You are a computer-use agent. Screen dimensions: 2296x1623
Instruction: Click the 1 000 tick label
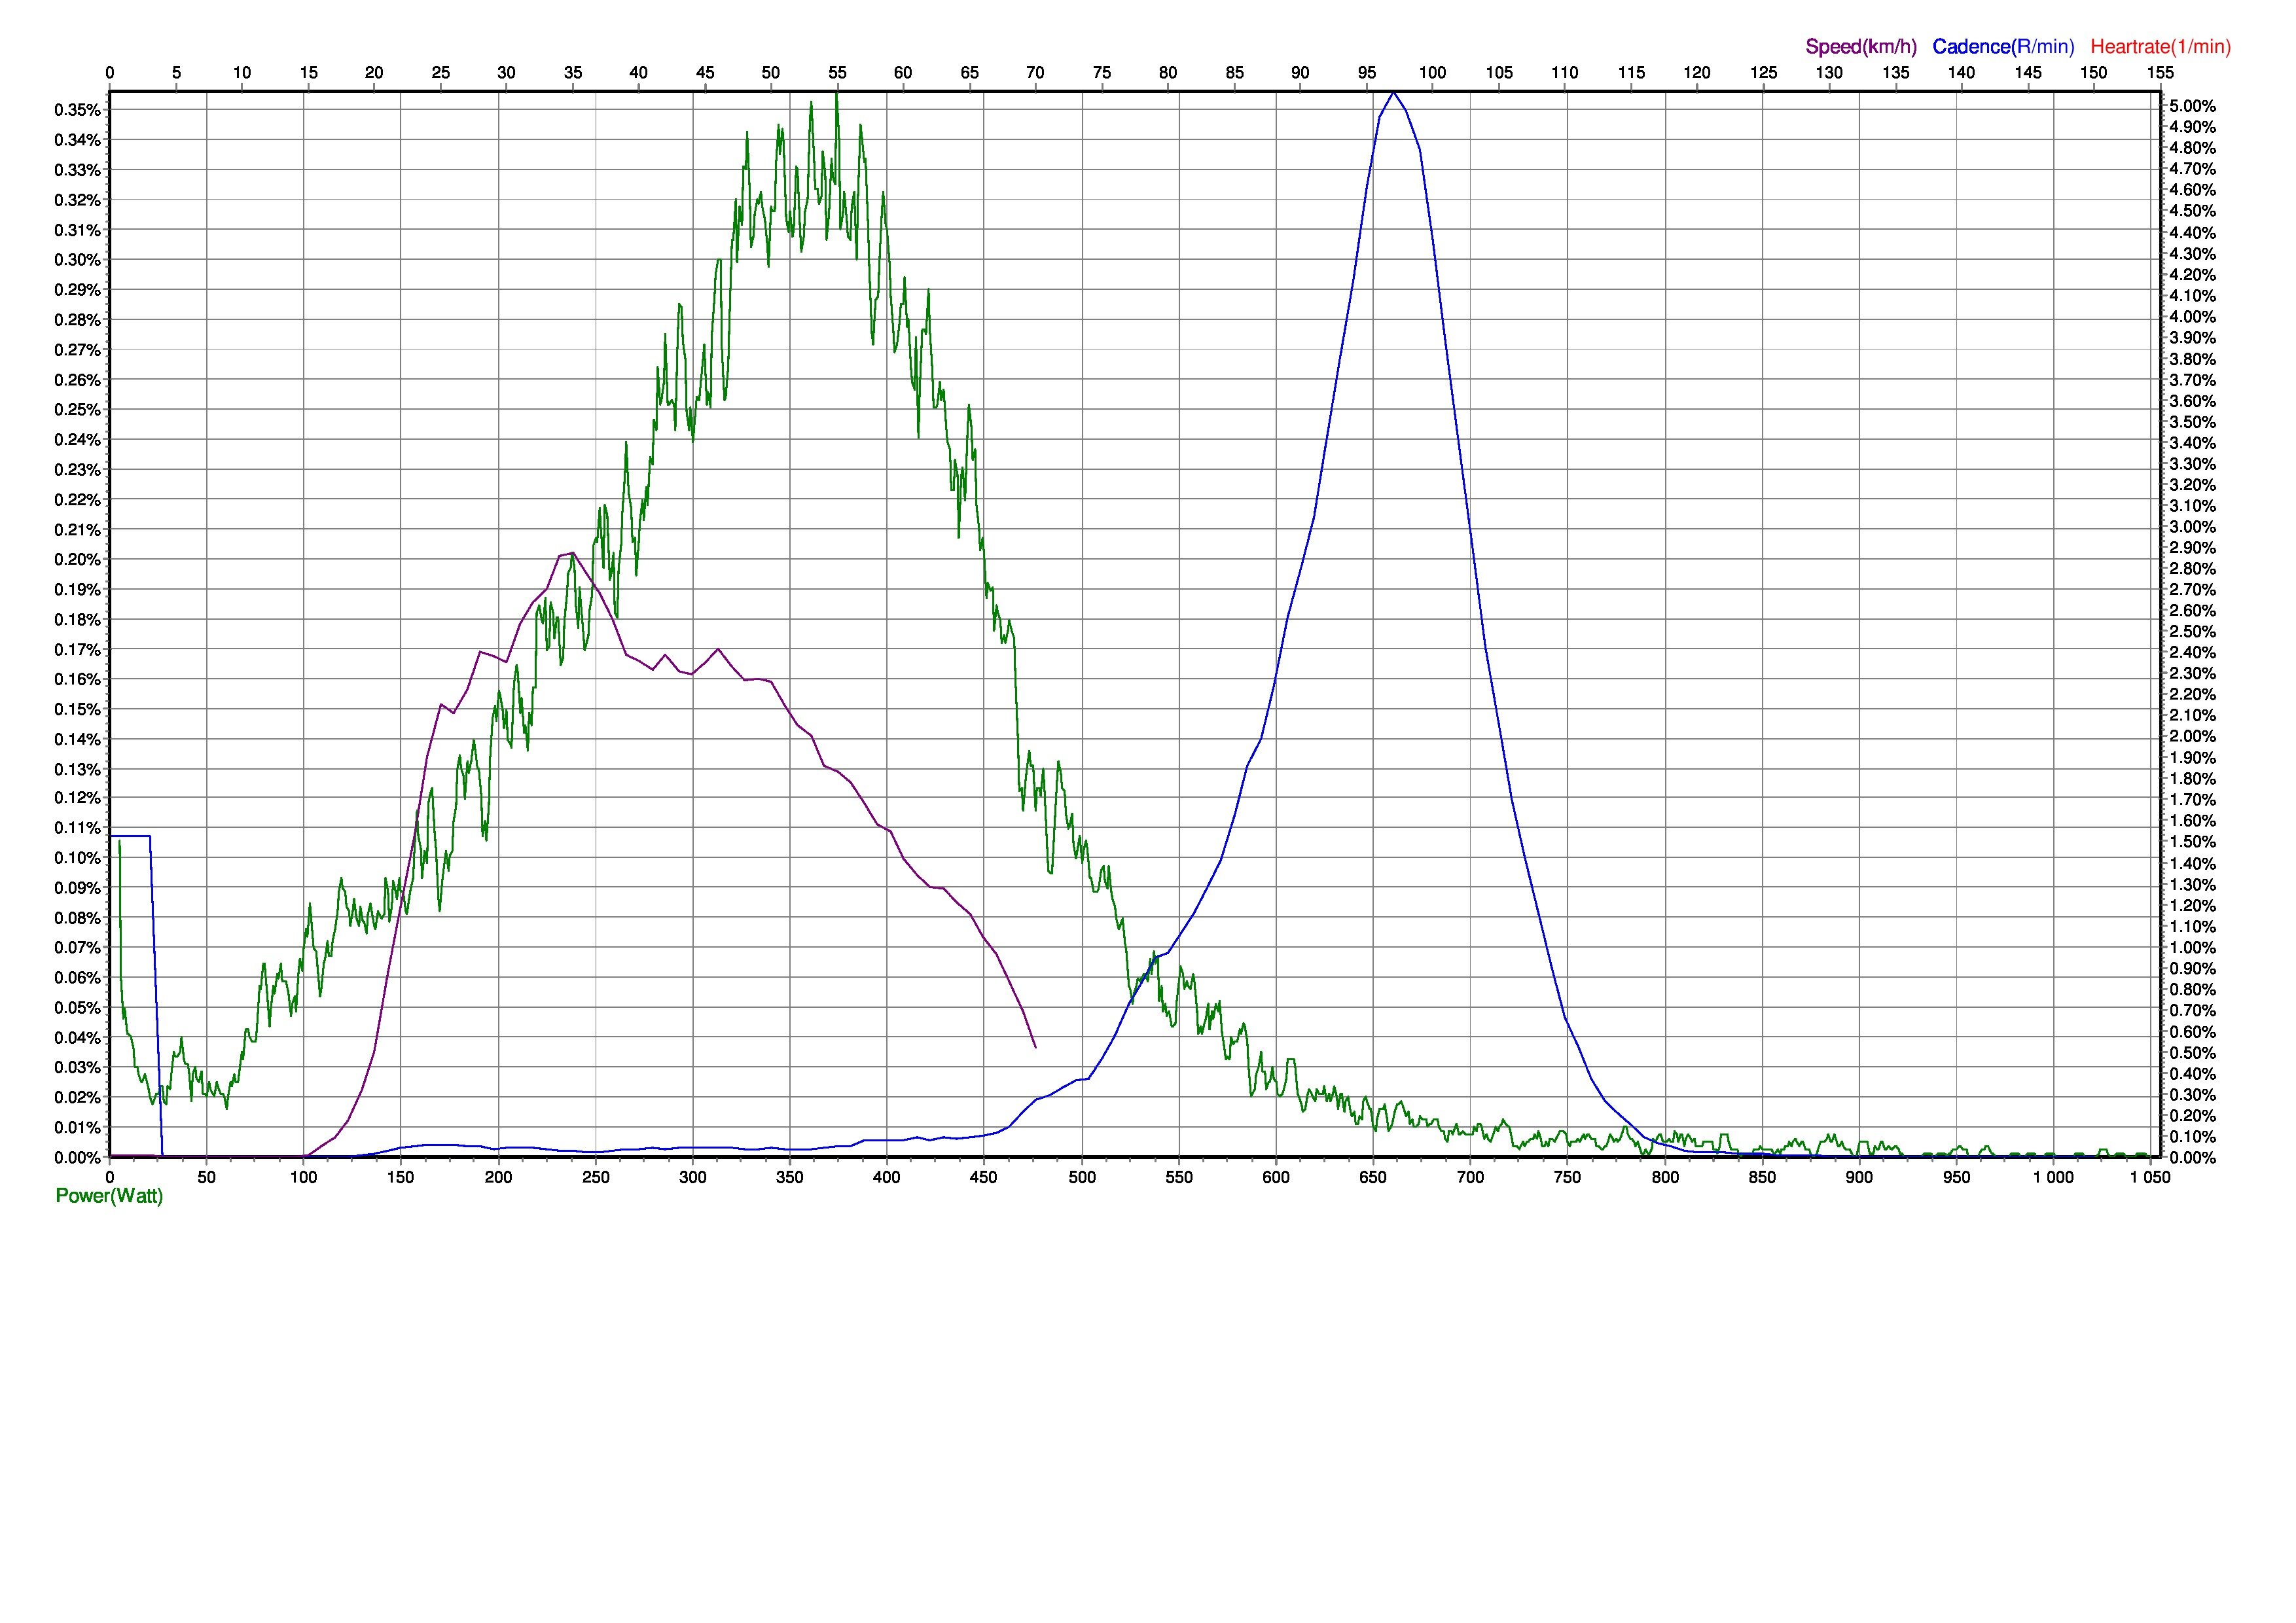2053,1178
